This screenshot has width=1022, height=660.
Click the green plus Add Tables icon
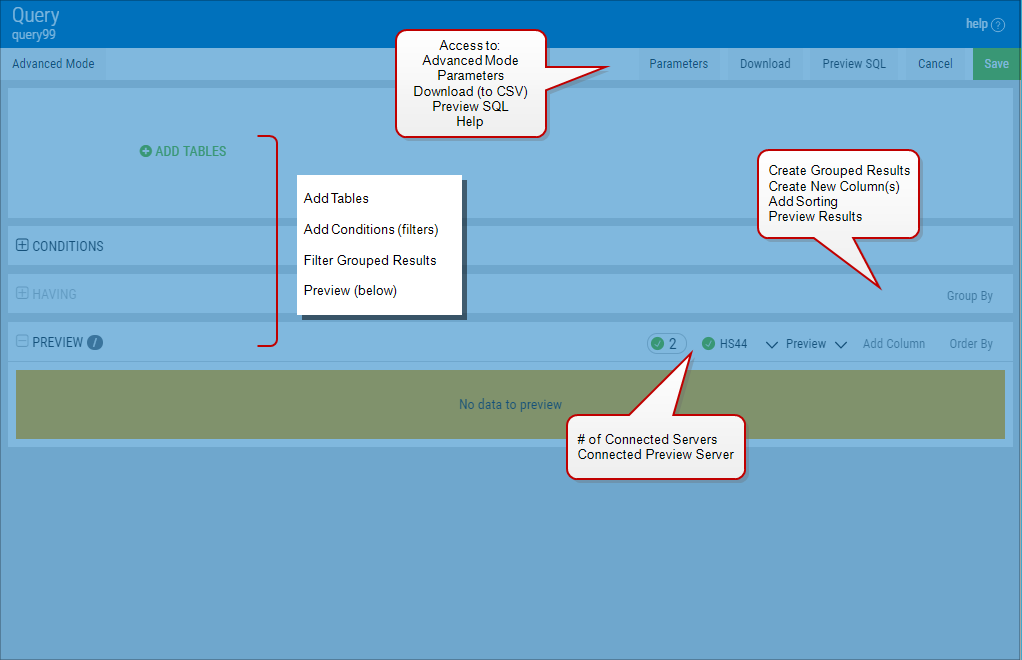pyautogui.click(x=146, y=152)
